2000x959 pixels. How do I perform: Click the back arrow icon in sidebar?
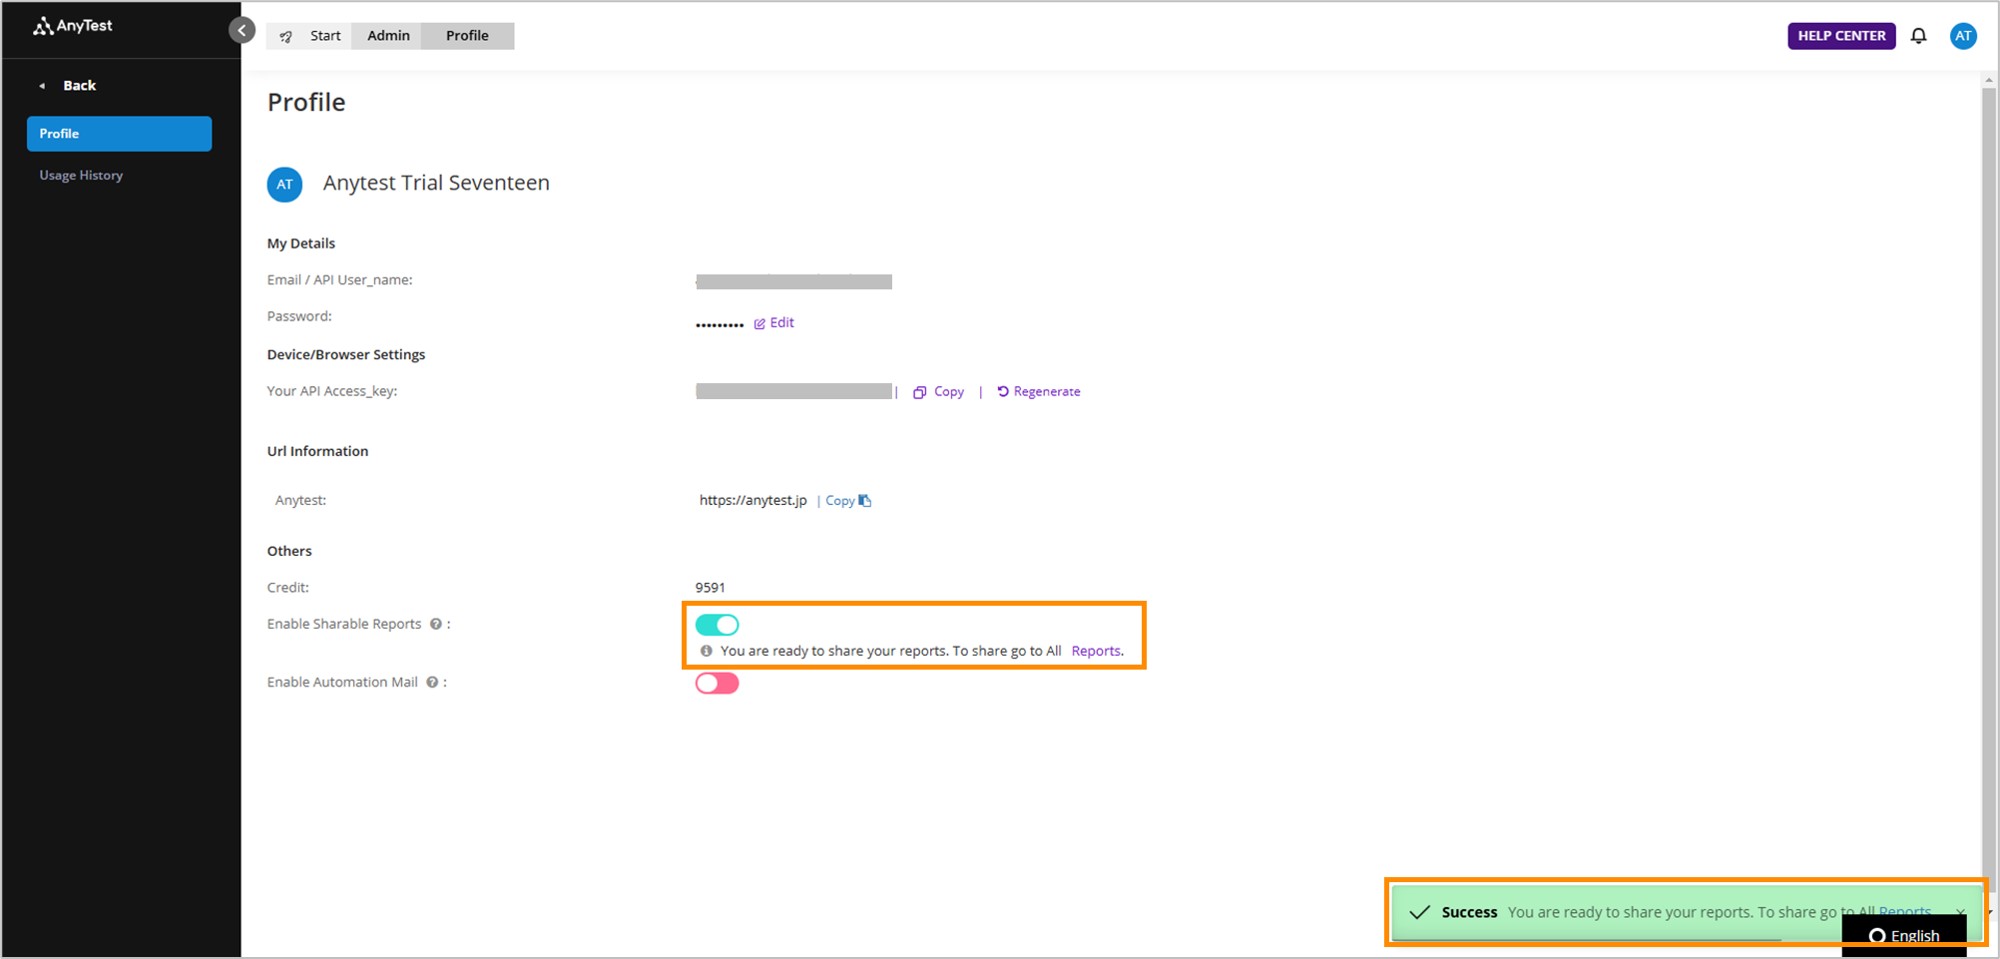42,86
